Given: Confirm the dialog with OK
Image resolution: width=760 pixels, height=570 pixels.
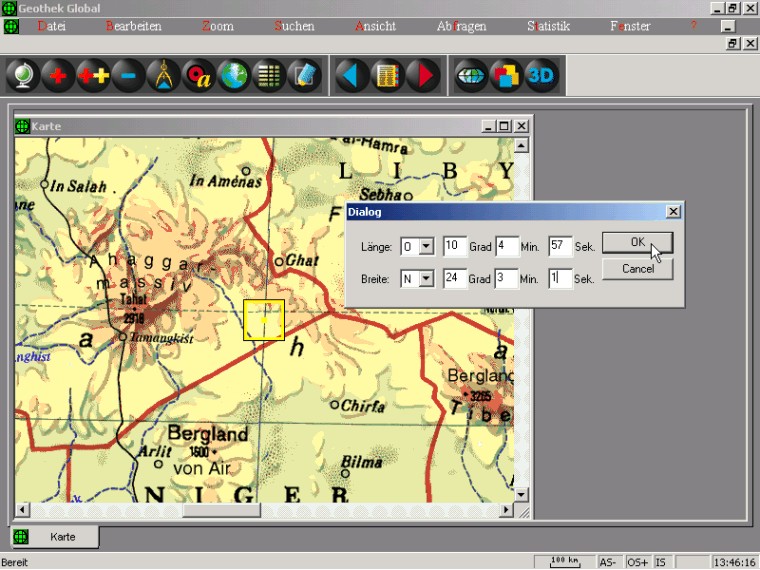Looking at the screenshot, I should coord(637,243).
